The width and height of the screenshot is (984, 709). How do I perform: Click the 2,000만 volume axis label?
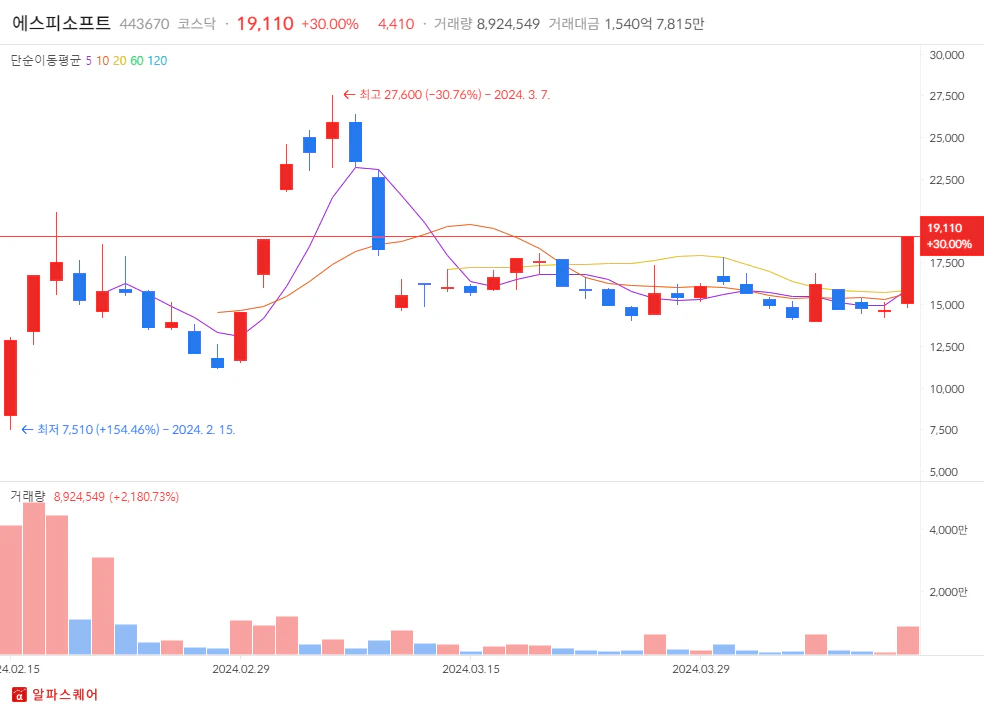tap(948, 592)
